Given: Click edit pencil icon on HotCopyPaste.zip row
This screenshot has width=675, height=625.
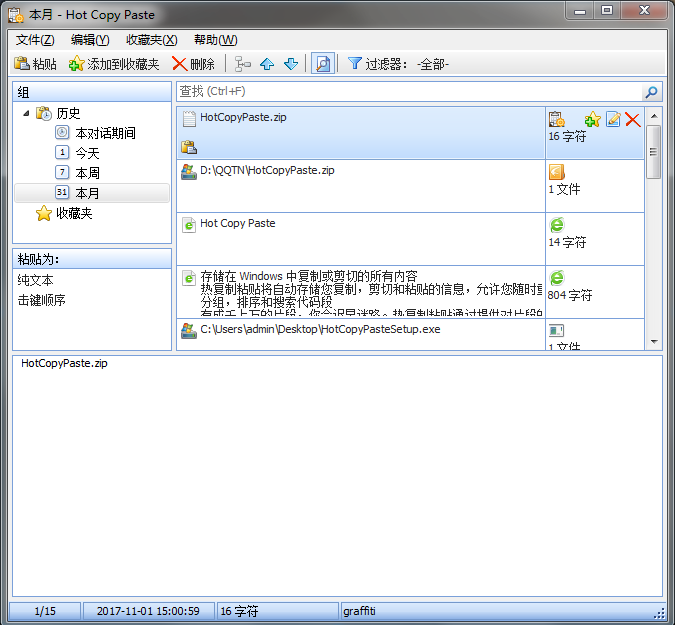Looking at the screenshot, I should (613, 119).
